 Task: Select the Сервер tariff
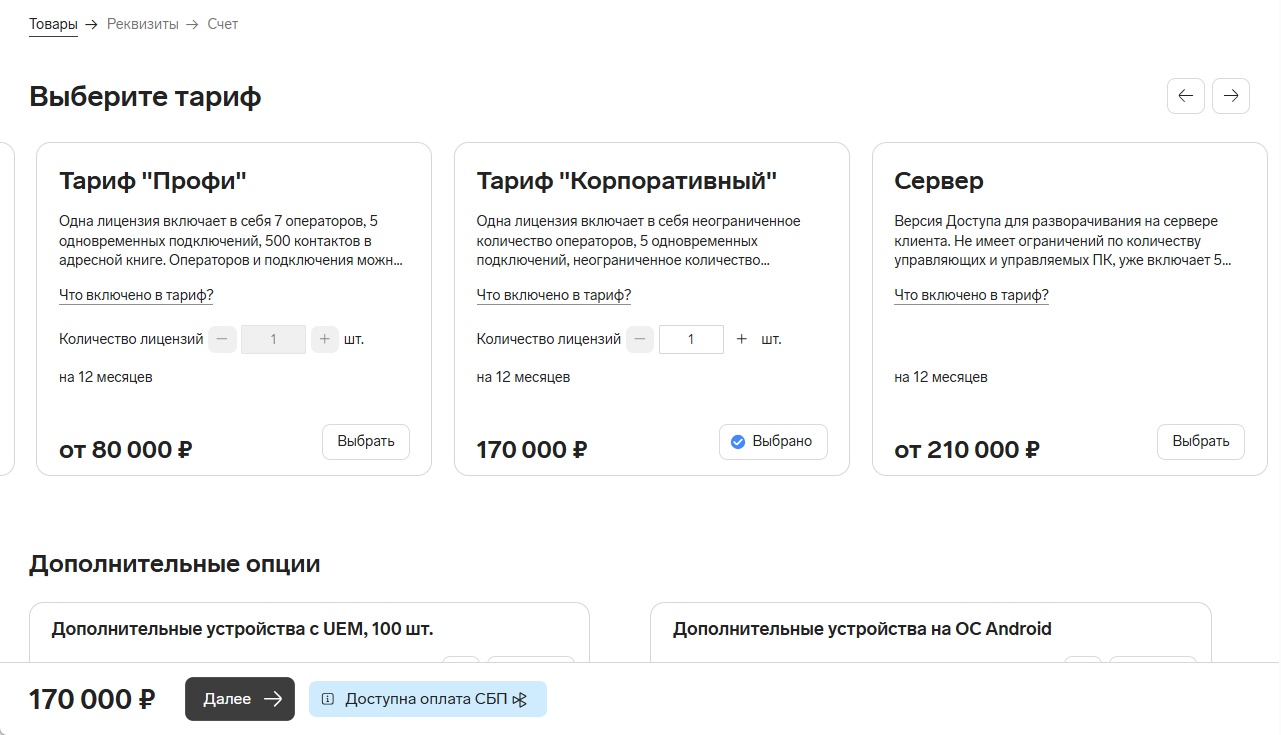click(1200, 441)
